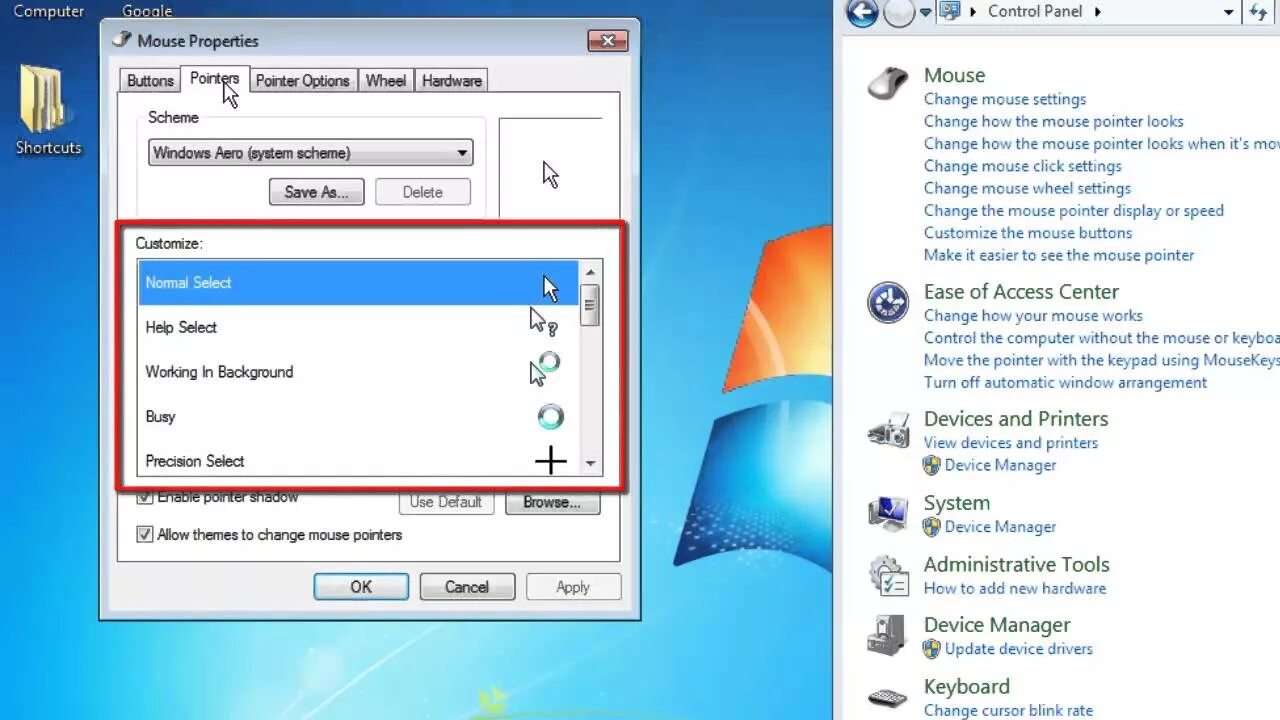Click the Save As... button
The height and width of the screenshot is (720, 1280).
(316, 192)
